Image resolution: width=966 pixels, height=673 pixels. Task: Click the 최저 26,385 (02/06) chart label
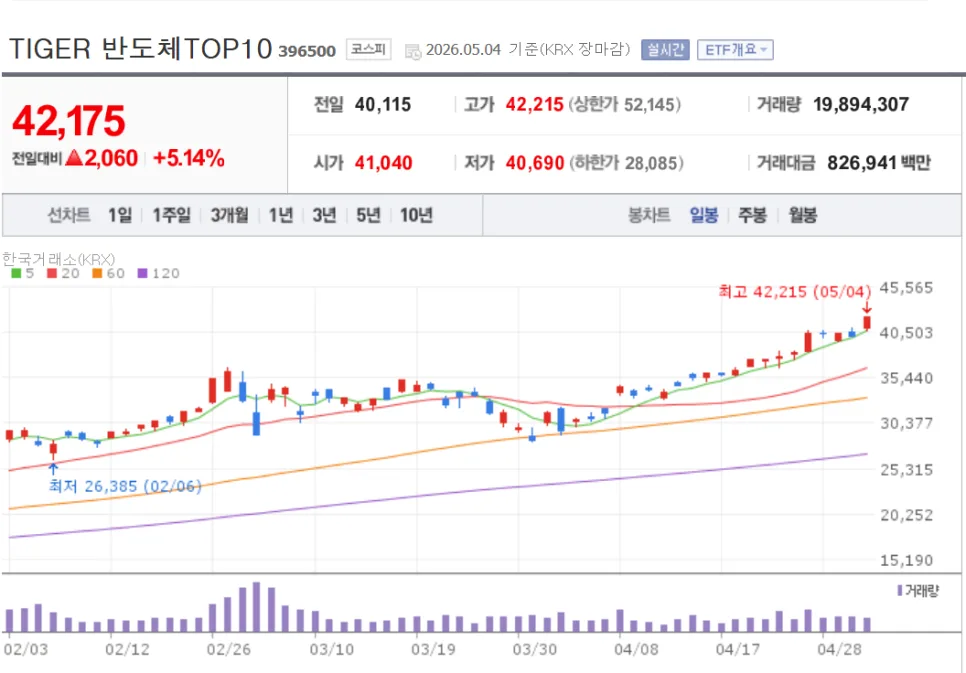click(x=125, y=486)
